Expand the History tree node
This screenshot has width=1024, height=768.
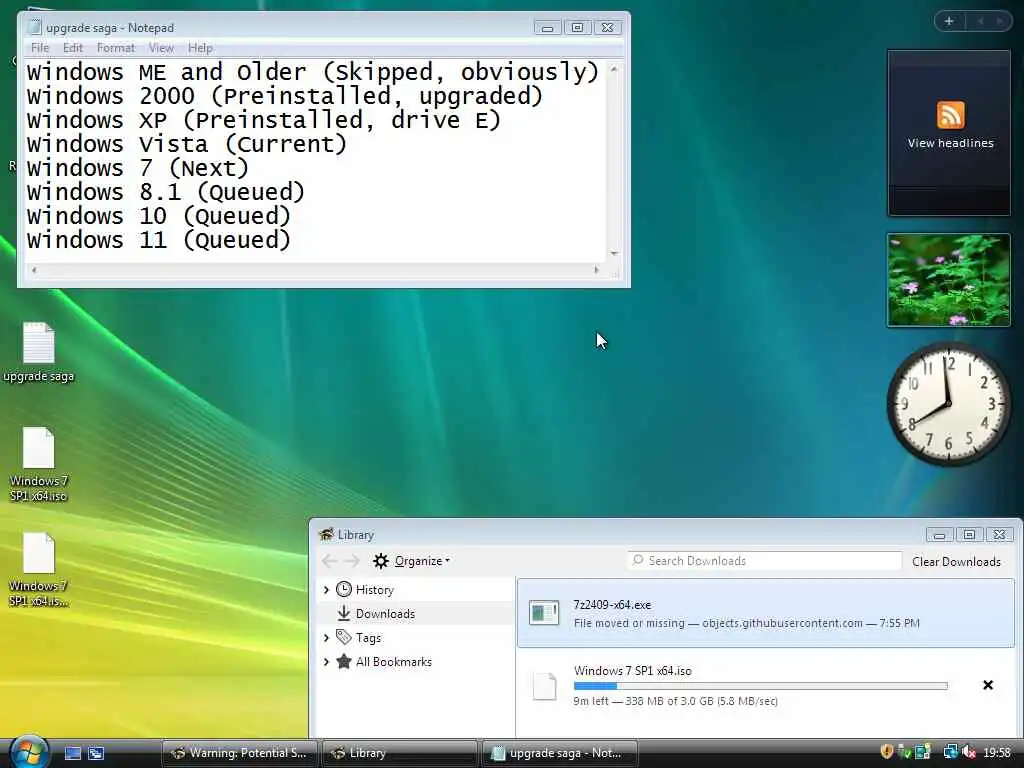326,590
